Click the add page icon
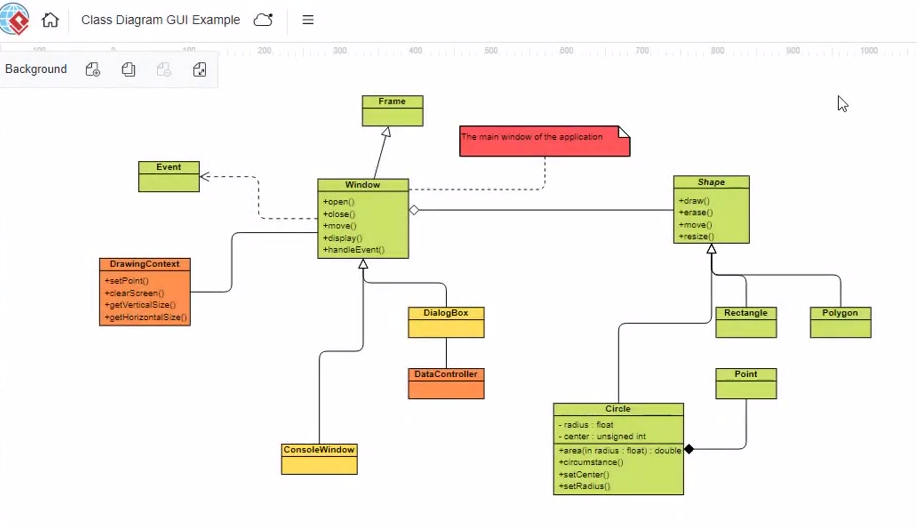 point(93,69)
